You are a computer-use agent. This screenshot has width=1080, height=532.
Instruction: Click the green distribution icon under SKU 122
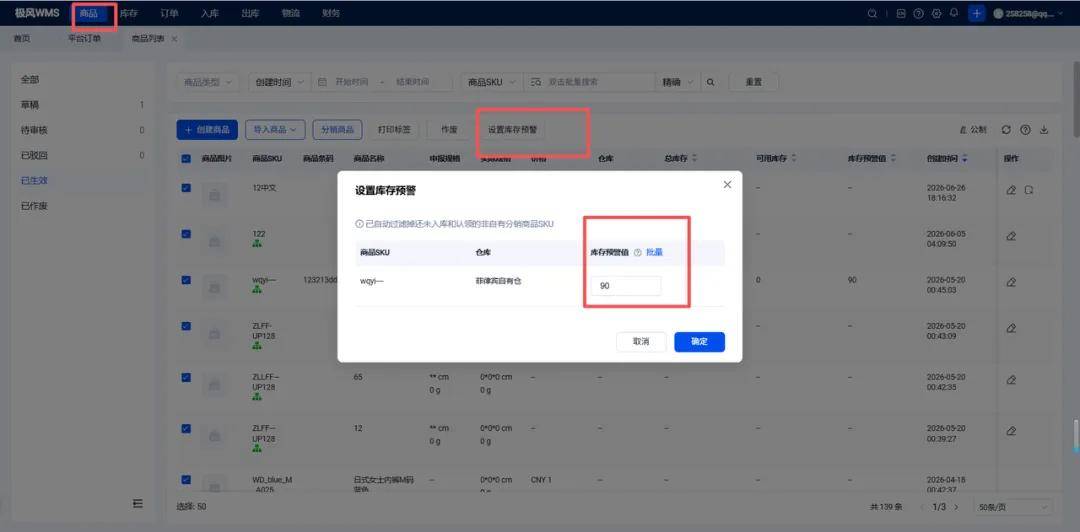257,243
